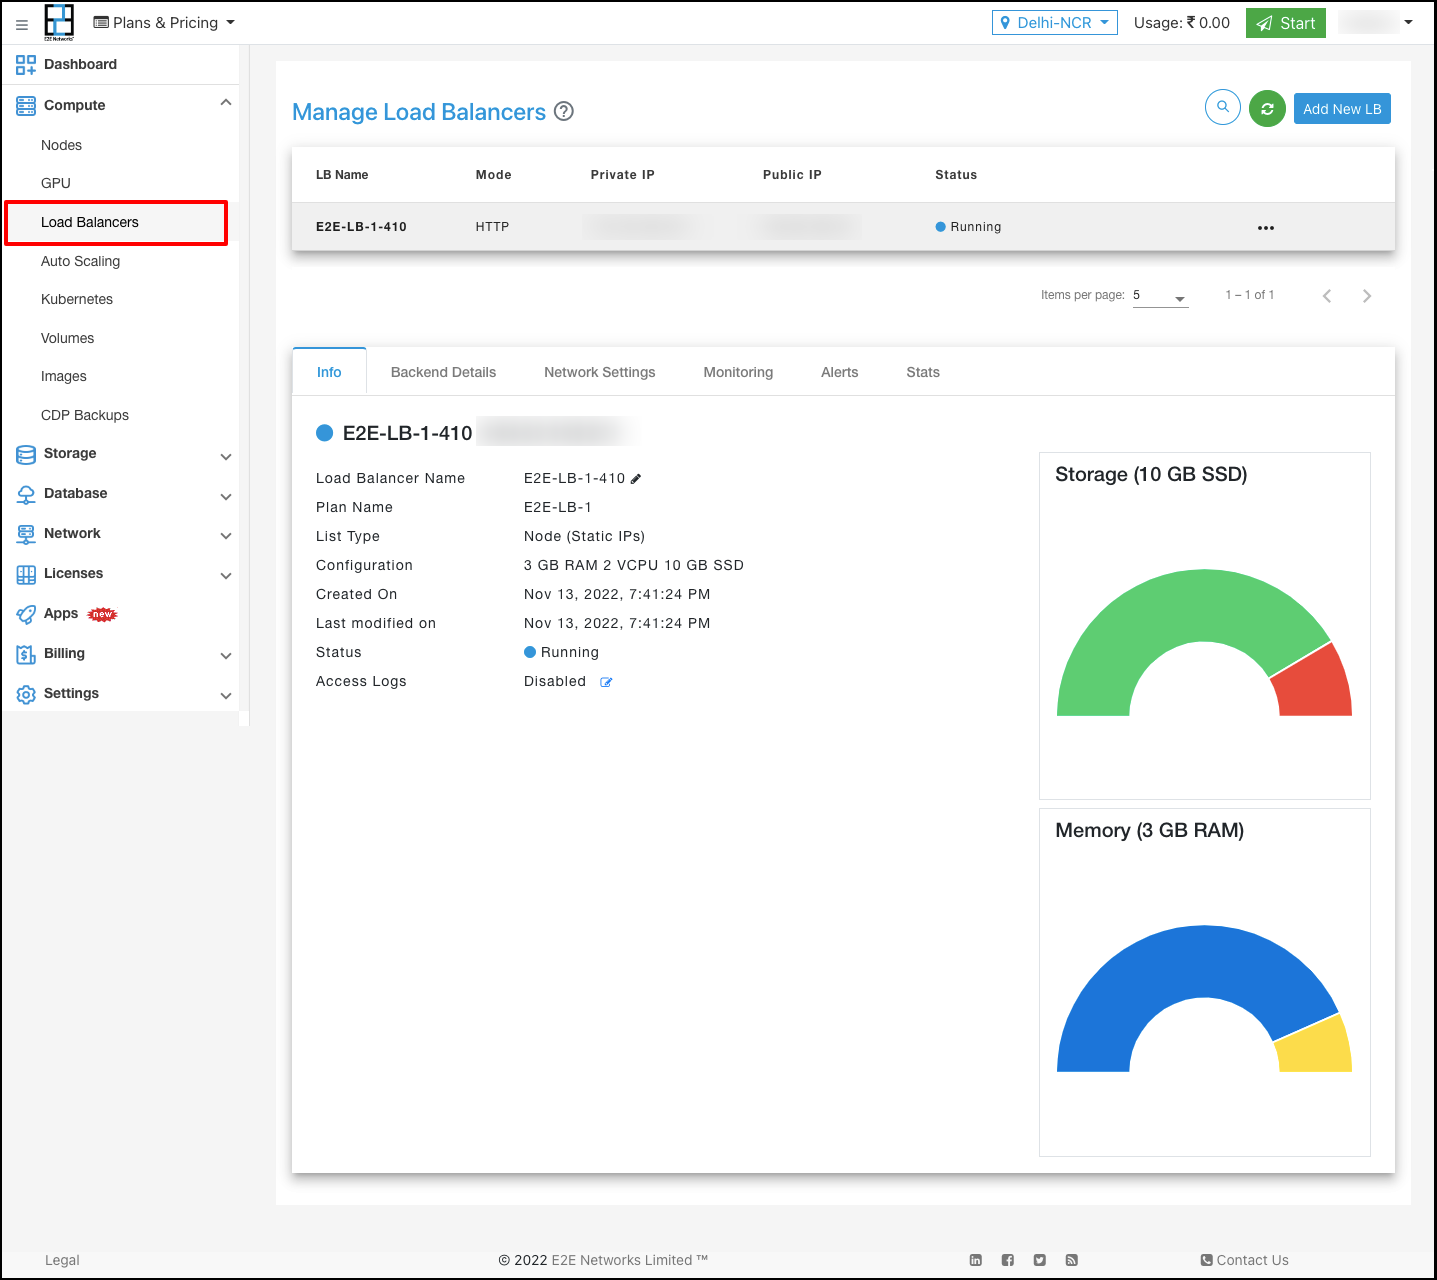Click the Apps rocket icon
Screen dimensions: 1437x1280
(x=26, y=614)
